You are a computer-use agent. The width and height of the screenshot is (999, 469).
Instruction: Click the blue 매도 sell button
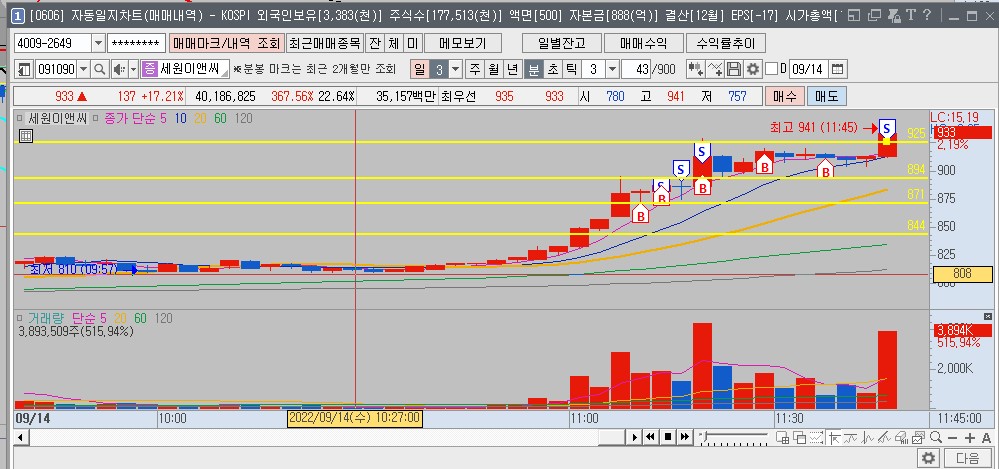pos(827,96)
